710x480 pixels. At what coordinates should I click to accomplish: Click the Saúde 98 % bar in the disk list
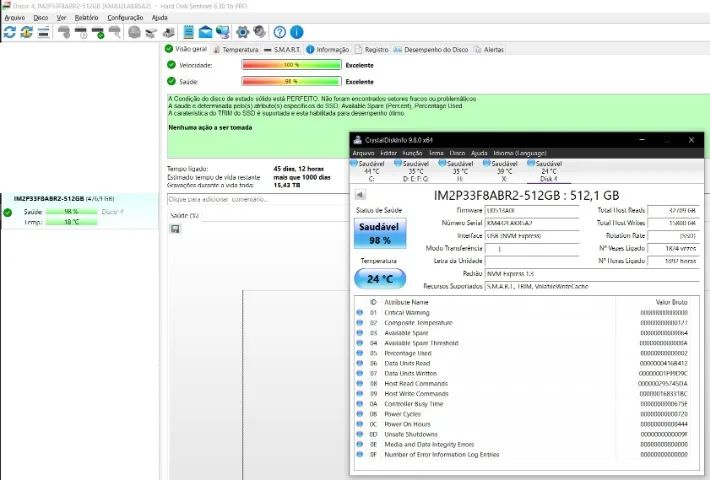[x=71, y=211]
